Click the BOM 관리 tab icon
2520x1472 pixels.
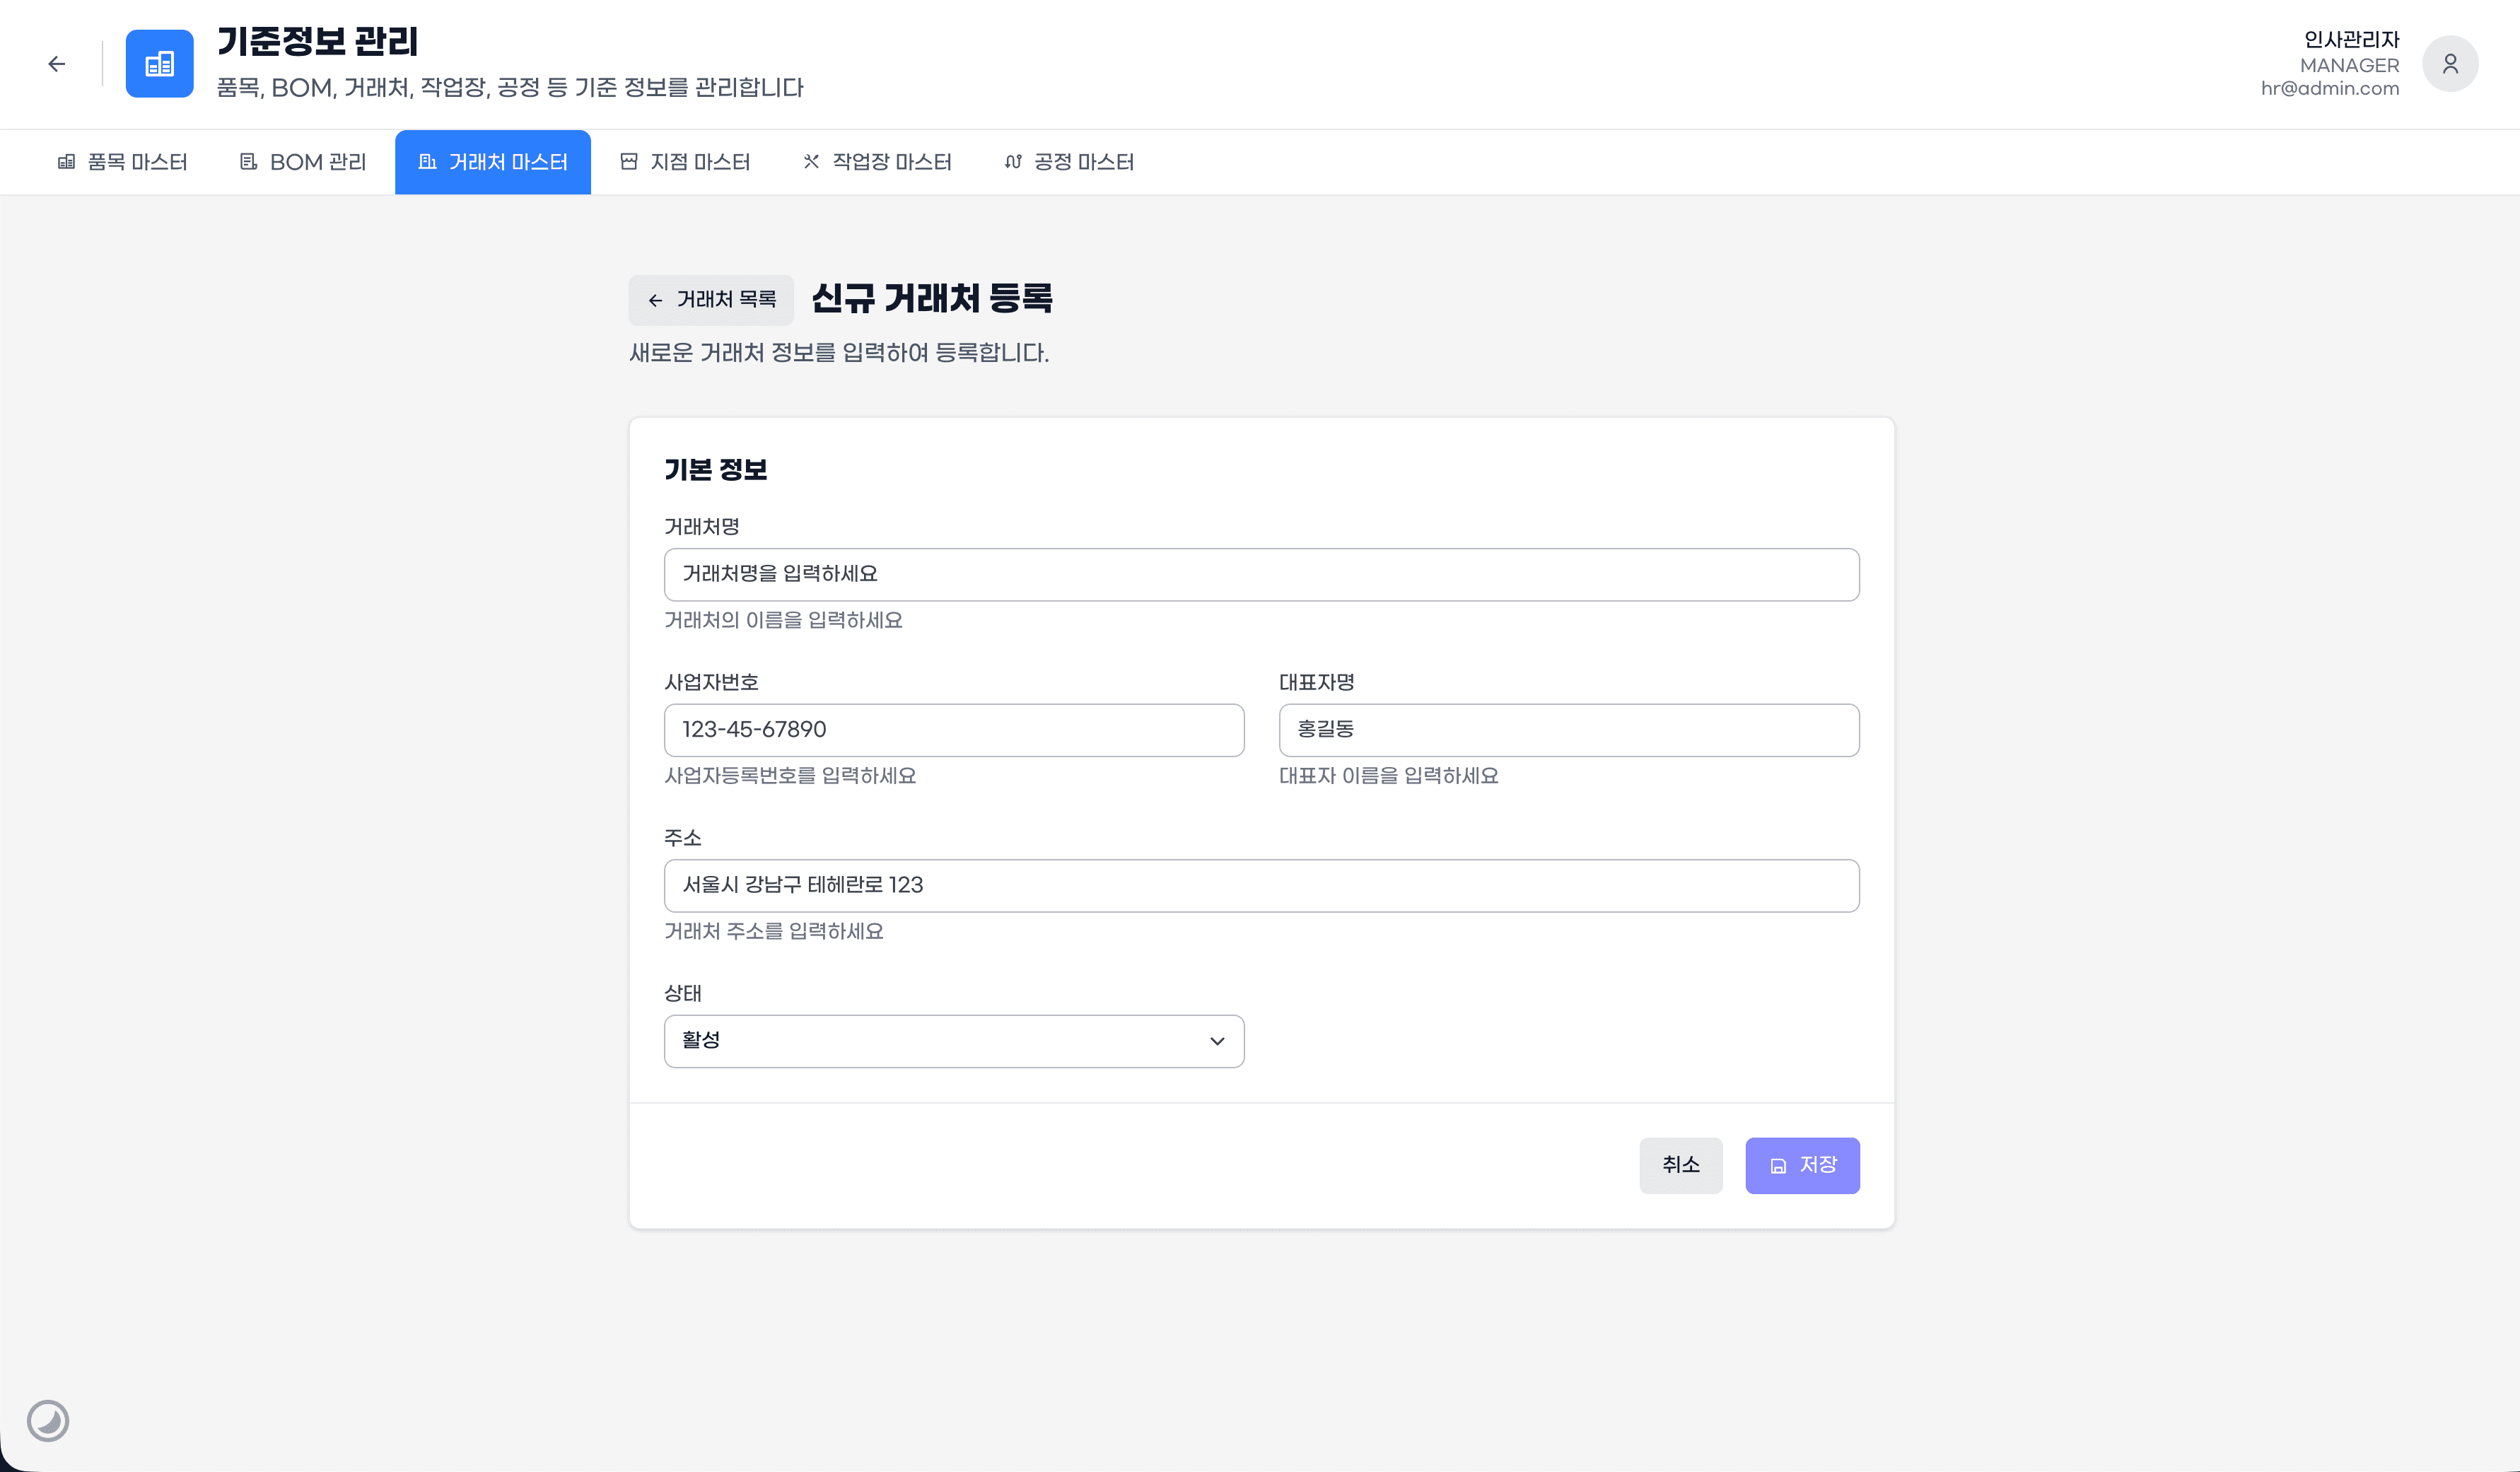[x=248, y=162]
